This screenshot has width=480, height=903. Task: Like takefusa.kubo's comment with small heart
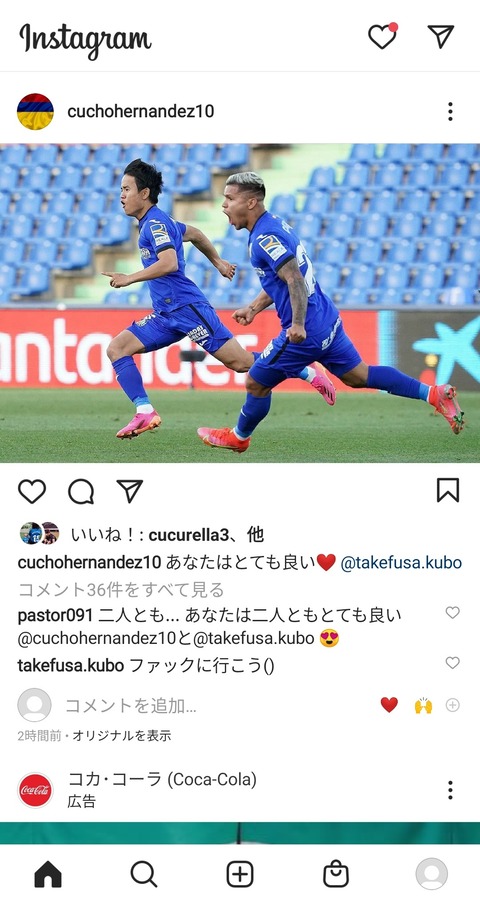(452, 662)
